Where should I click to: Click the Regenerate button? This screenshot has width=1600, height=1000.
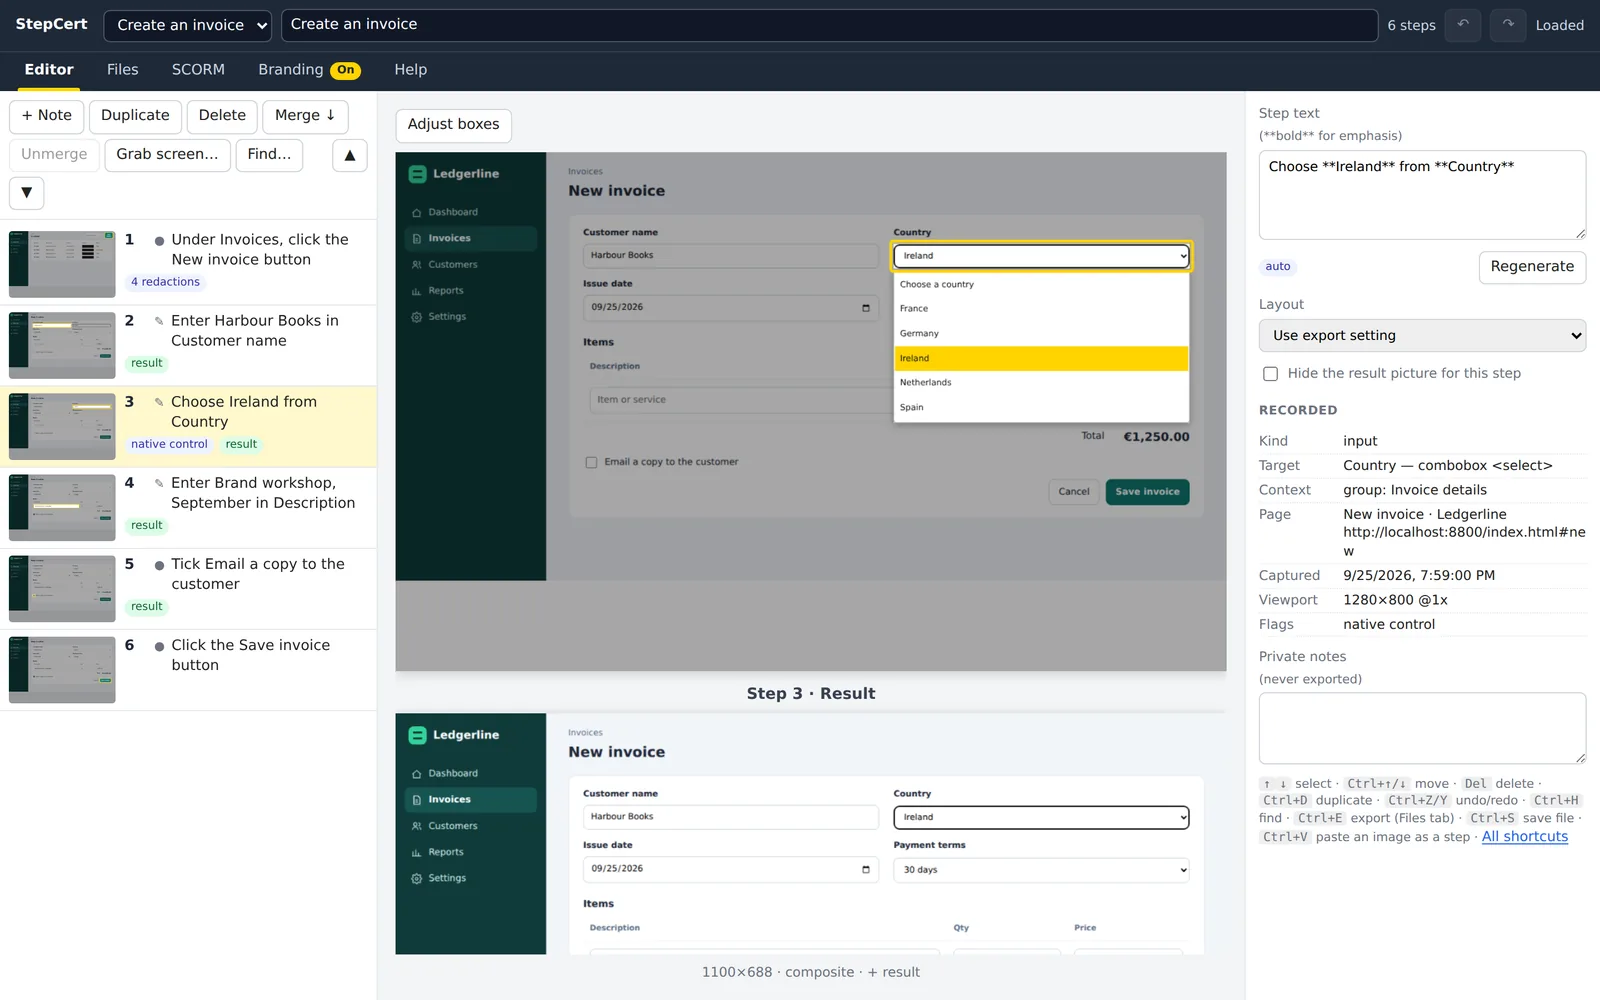point(1532,267)
